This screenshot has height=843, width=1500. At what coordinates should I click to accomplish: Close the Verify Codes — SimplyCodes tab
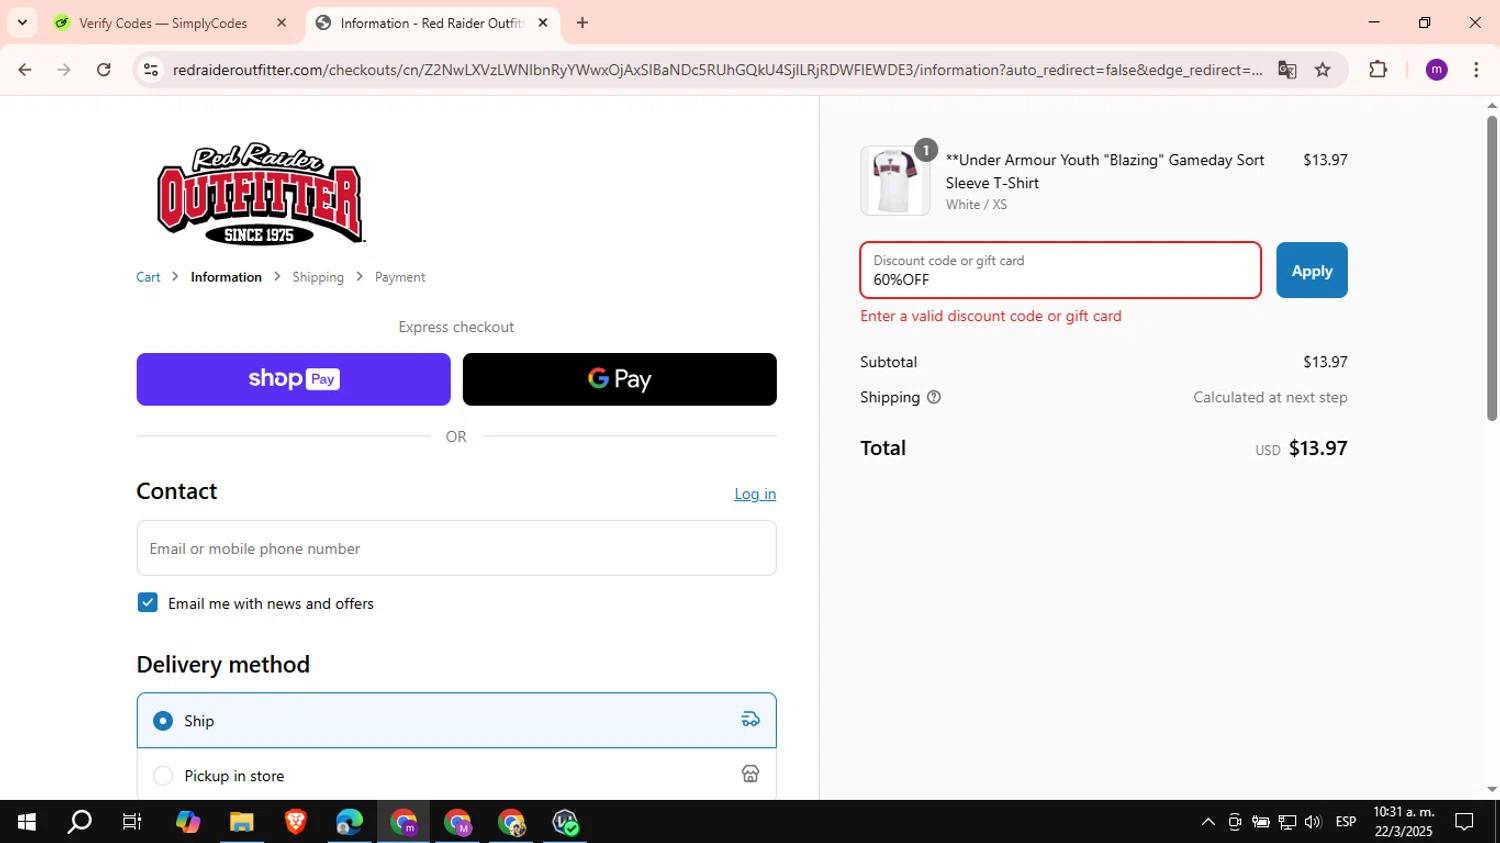point(281,23)
